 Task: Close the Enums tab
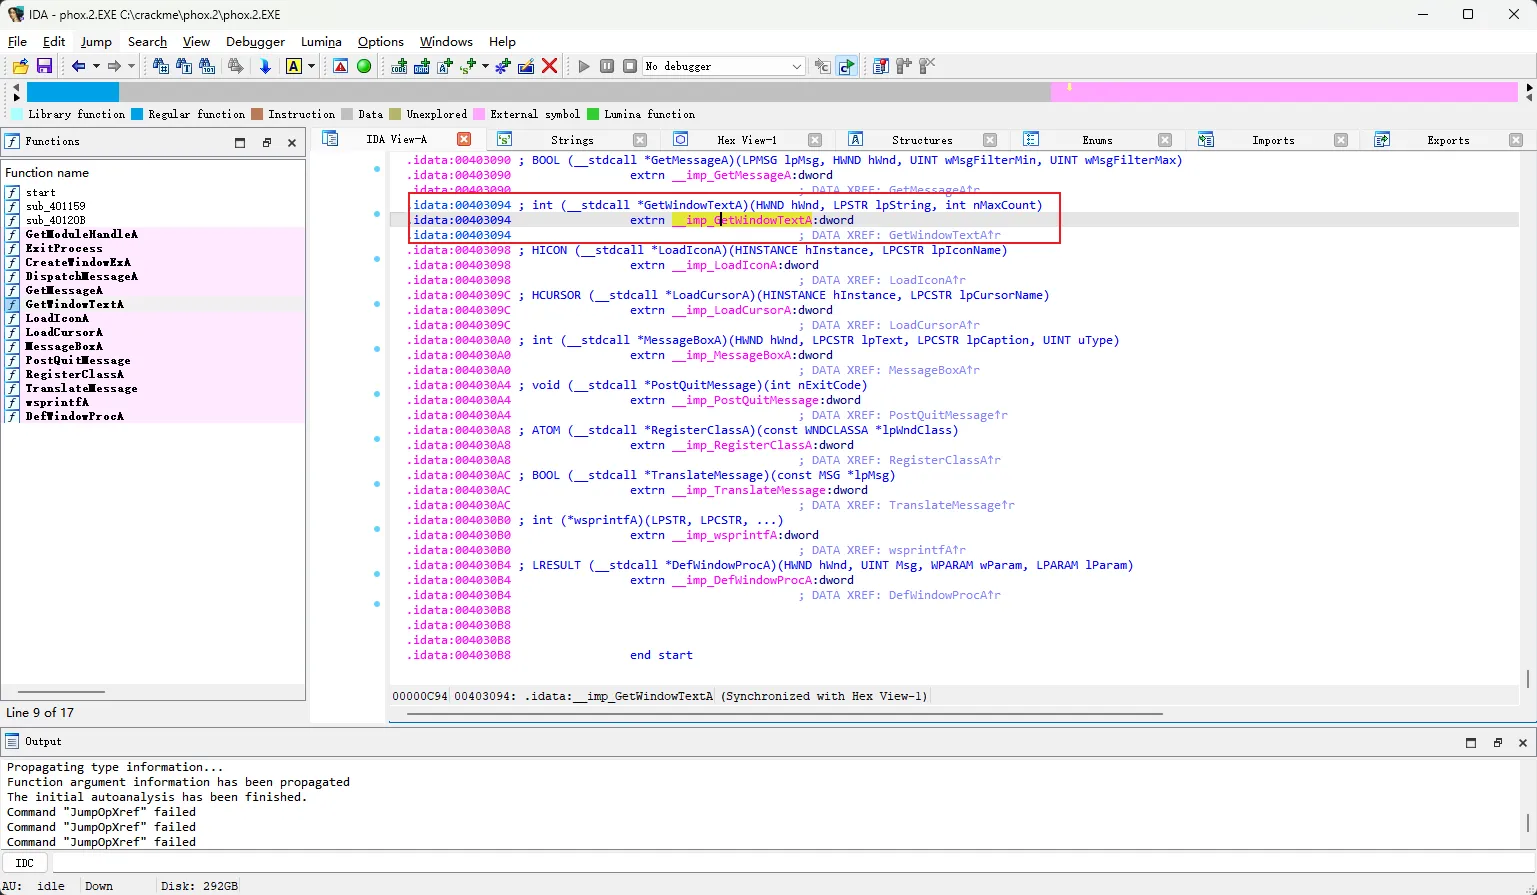[1165, 140]
